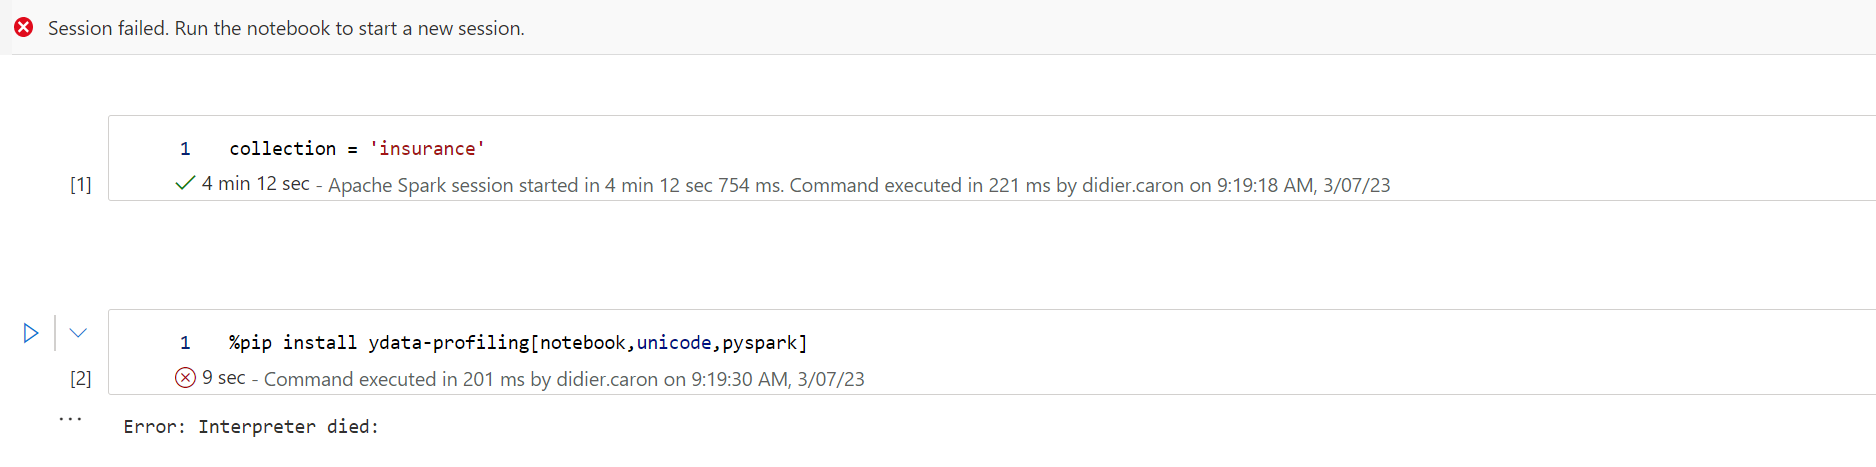Click the 'insurance' string literal in cell 1
The width and height of the screenshot is (1876, 467).
(428, 148)
